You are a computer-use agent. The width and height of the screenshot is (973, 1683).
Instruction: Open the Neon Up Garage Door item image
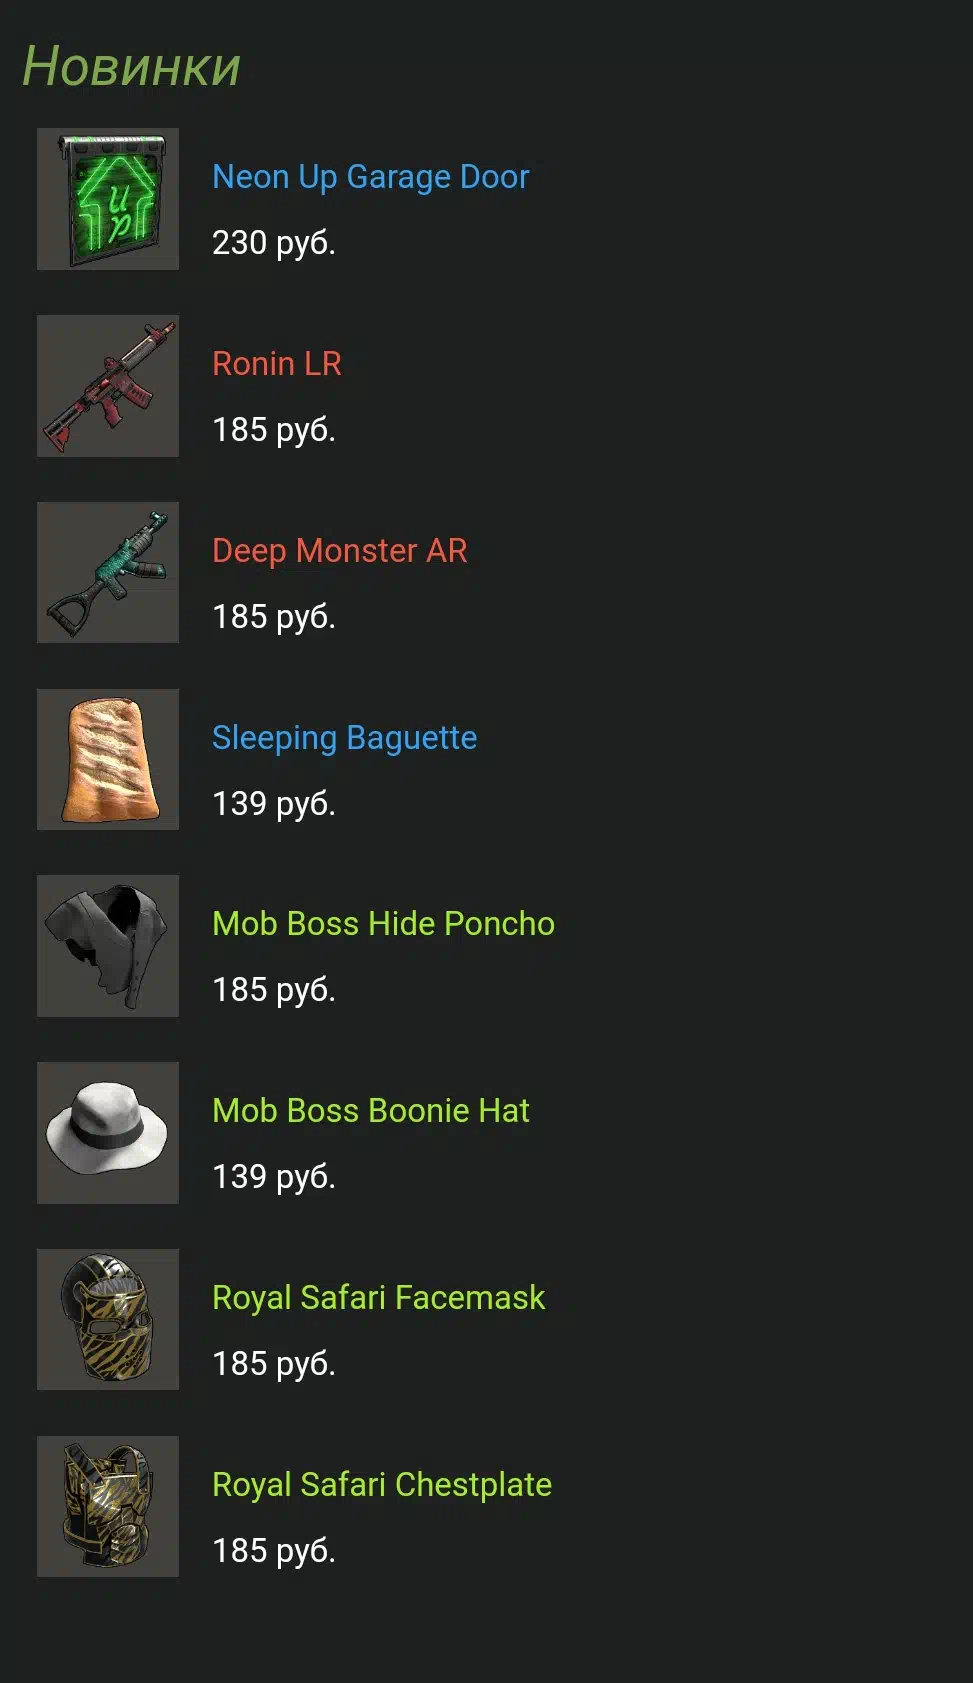pyautogui.click(x=108, y=199)
